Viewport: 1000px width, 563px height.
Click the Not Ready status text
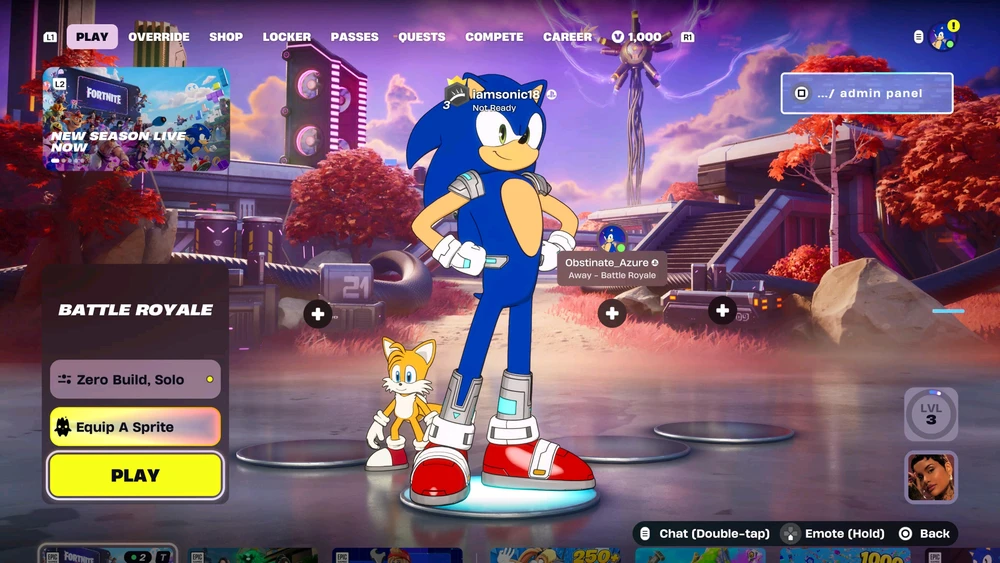point(494,108)
